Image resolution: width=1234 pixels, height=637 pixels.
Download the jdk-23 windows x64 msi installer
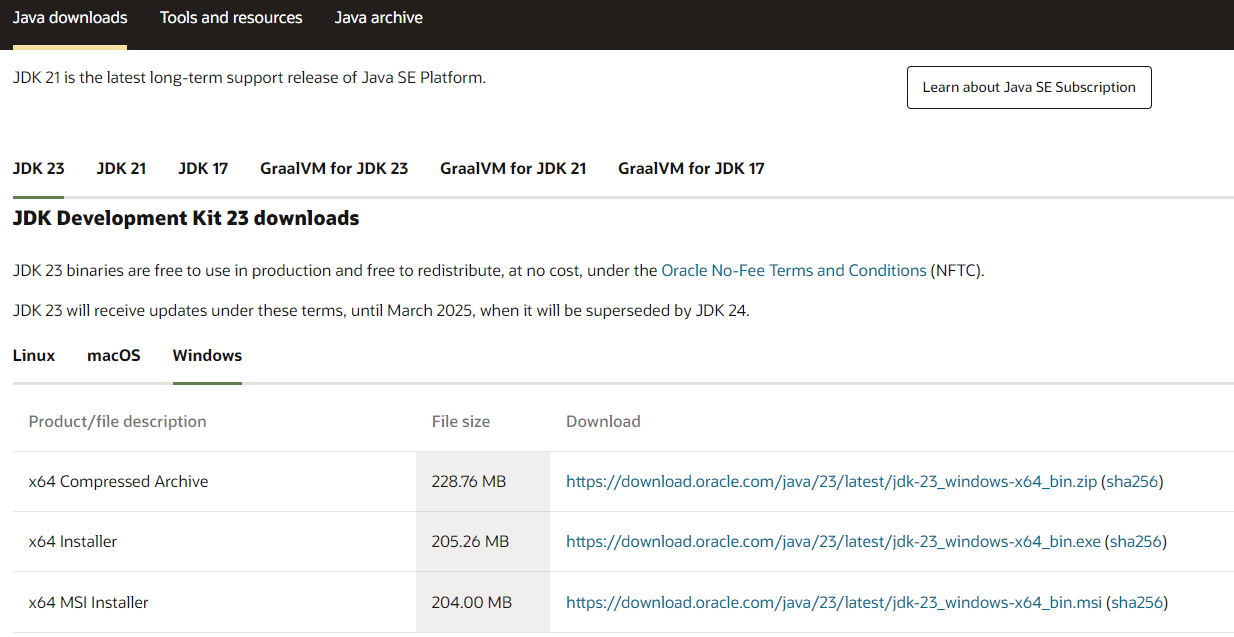click(834, 603)
